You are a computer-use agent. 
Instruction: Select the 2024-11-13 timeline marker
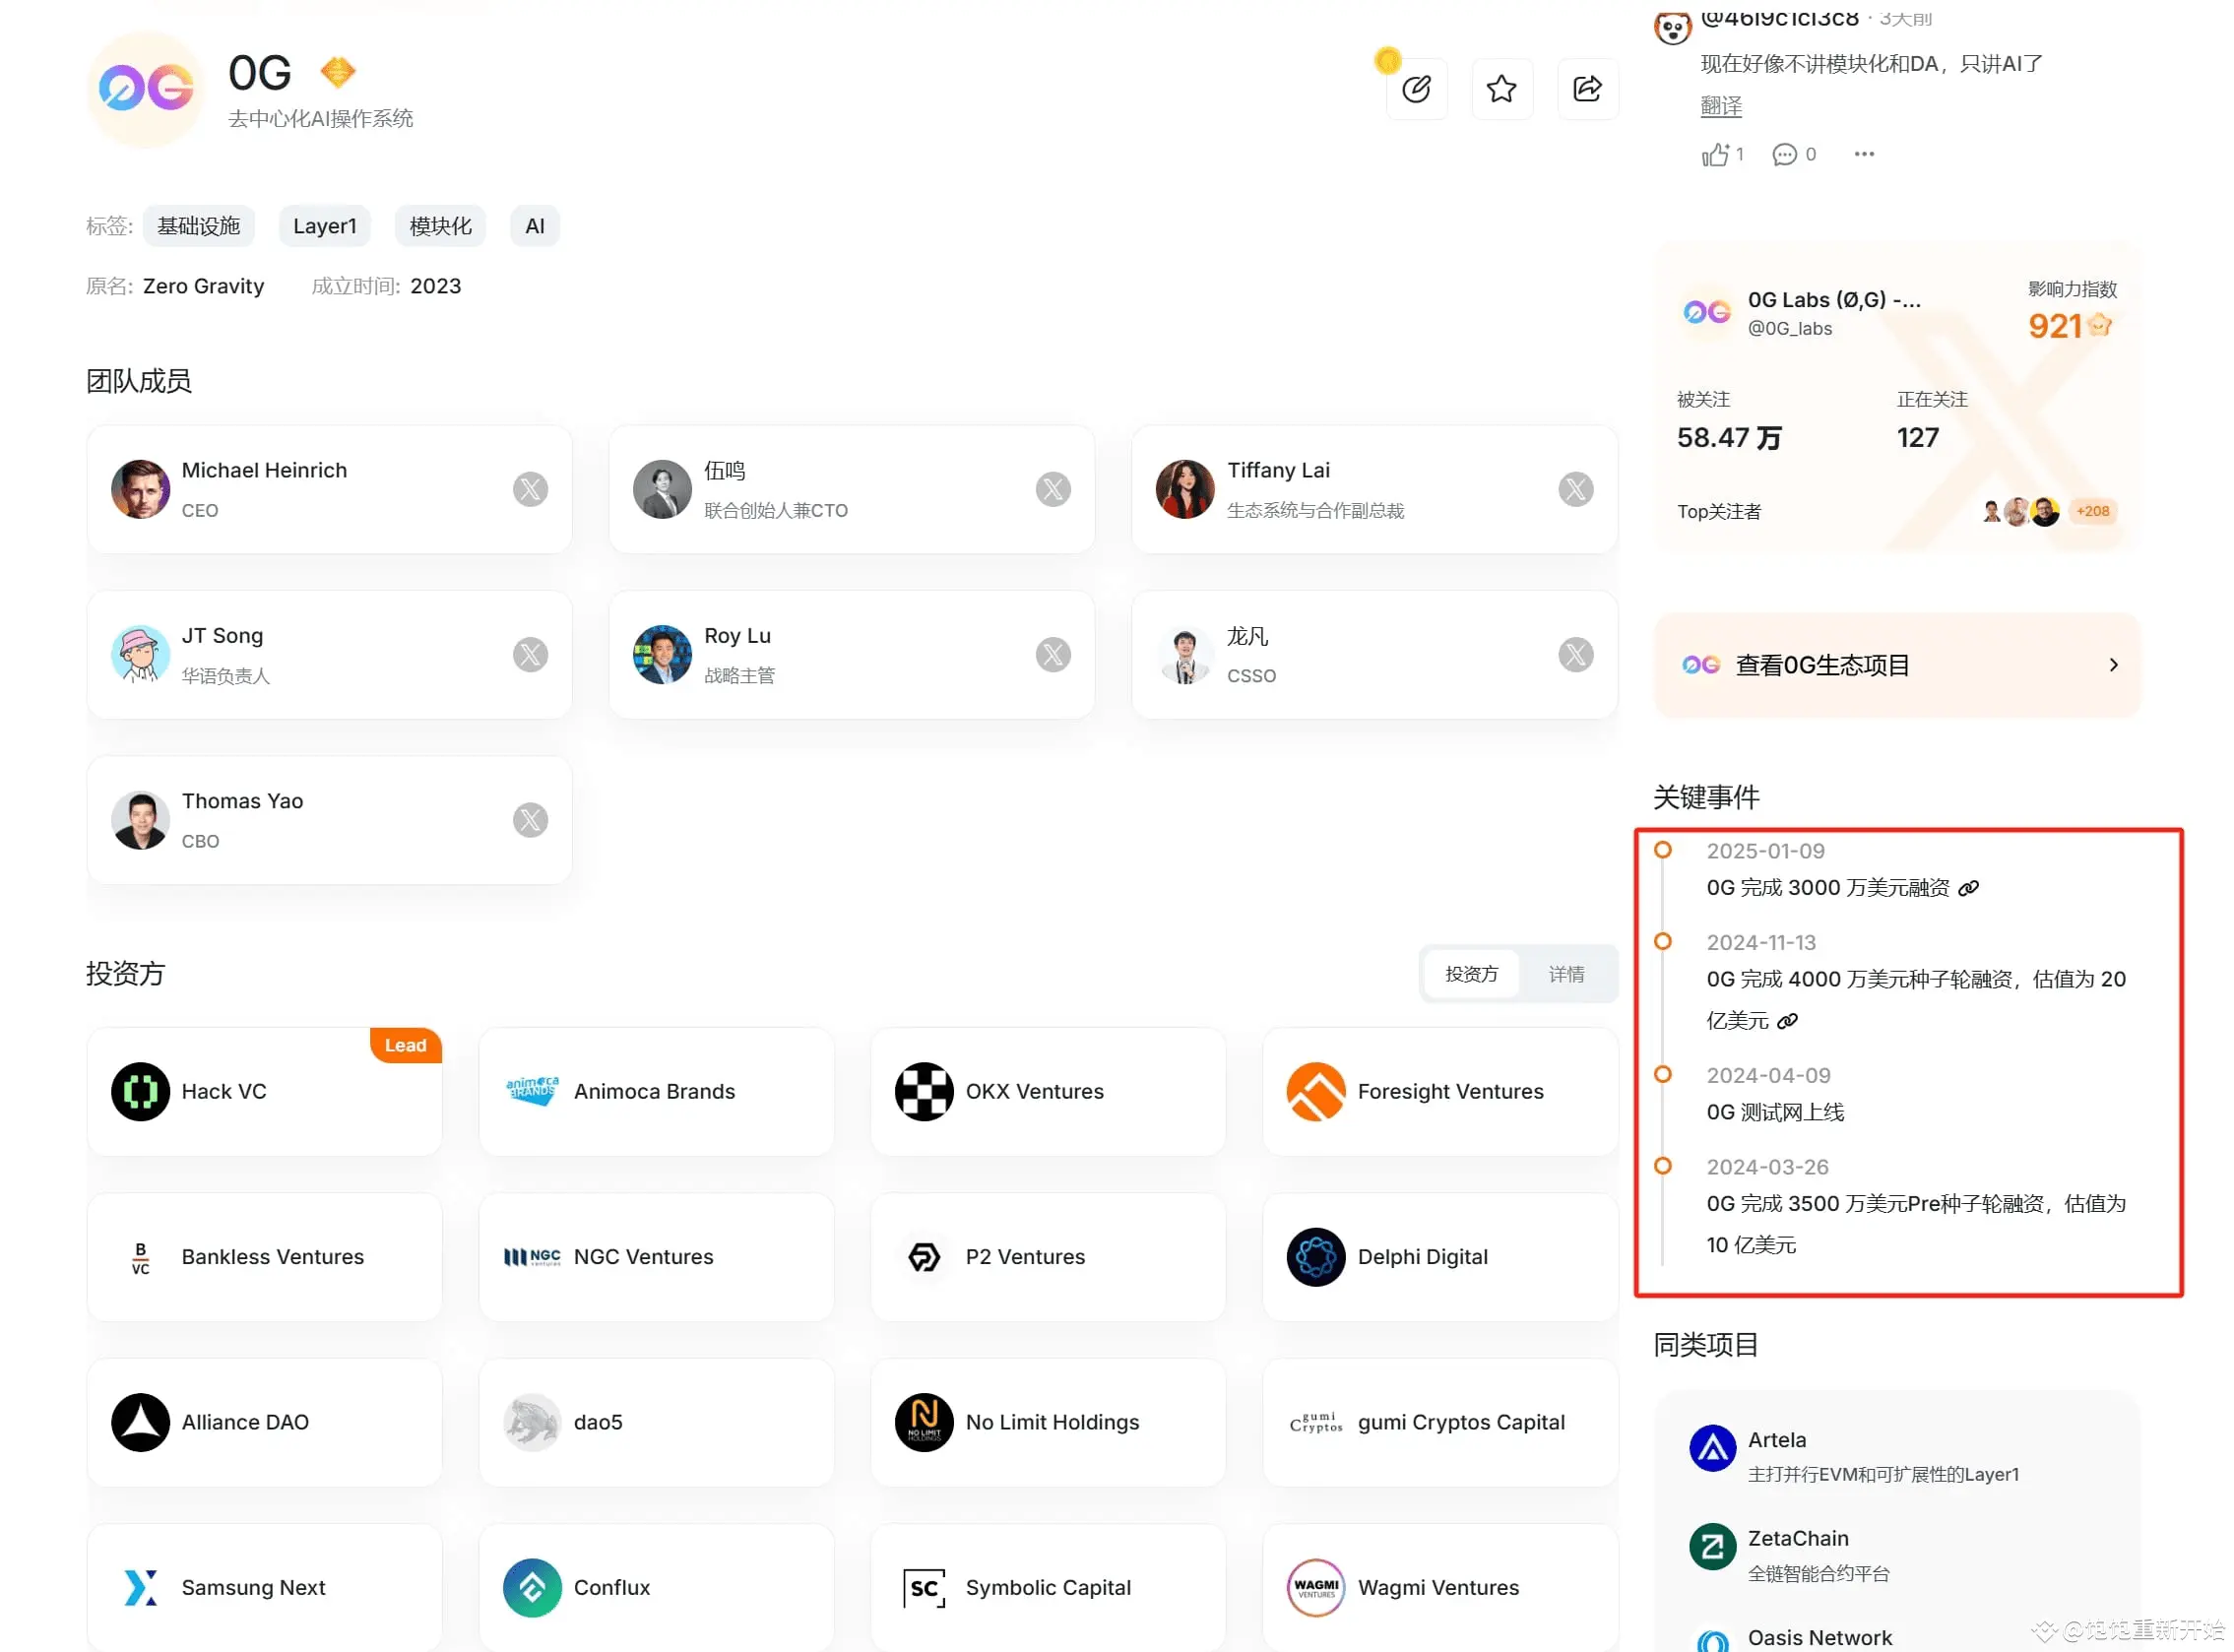point(1662,942)
